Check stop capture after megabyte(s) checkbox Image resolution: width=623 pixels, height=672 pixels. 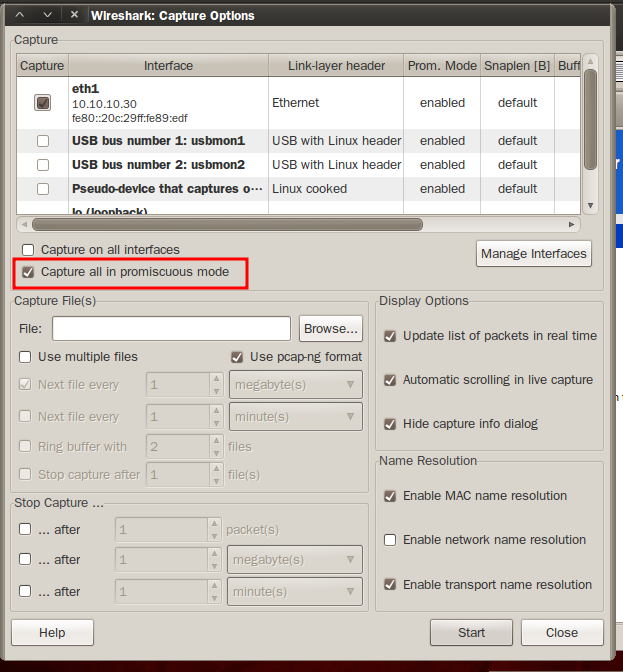click(25, 559)
